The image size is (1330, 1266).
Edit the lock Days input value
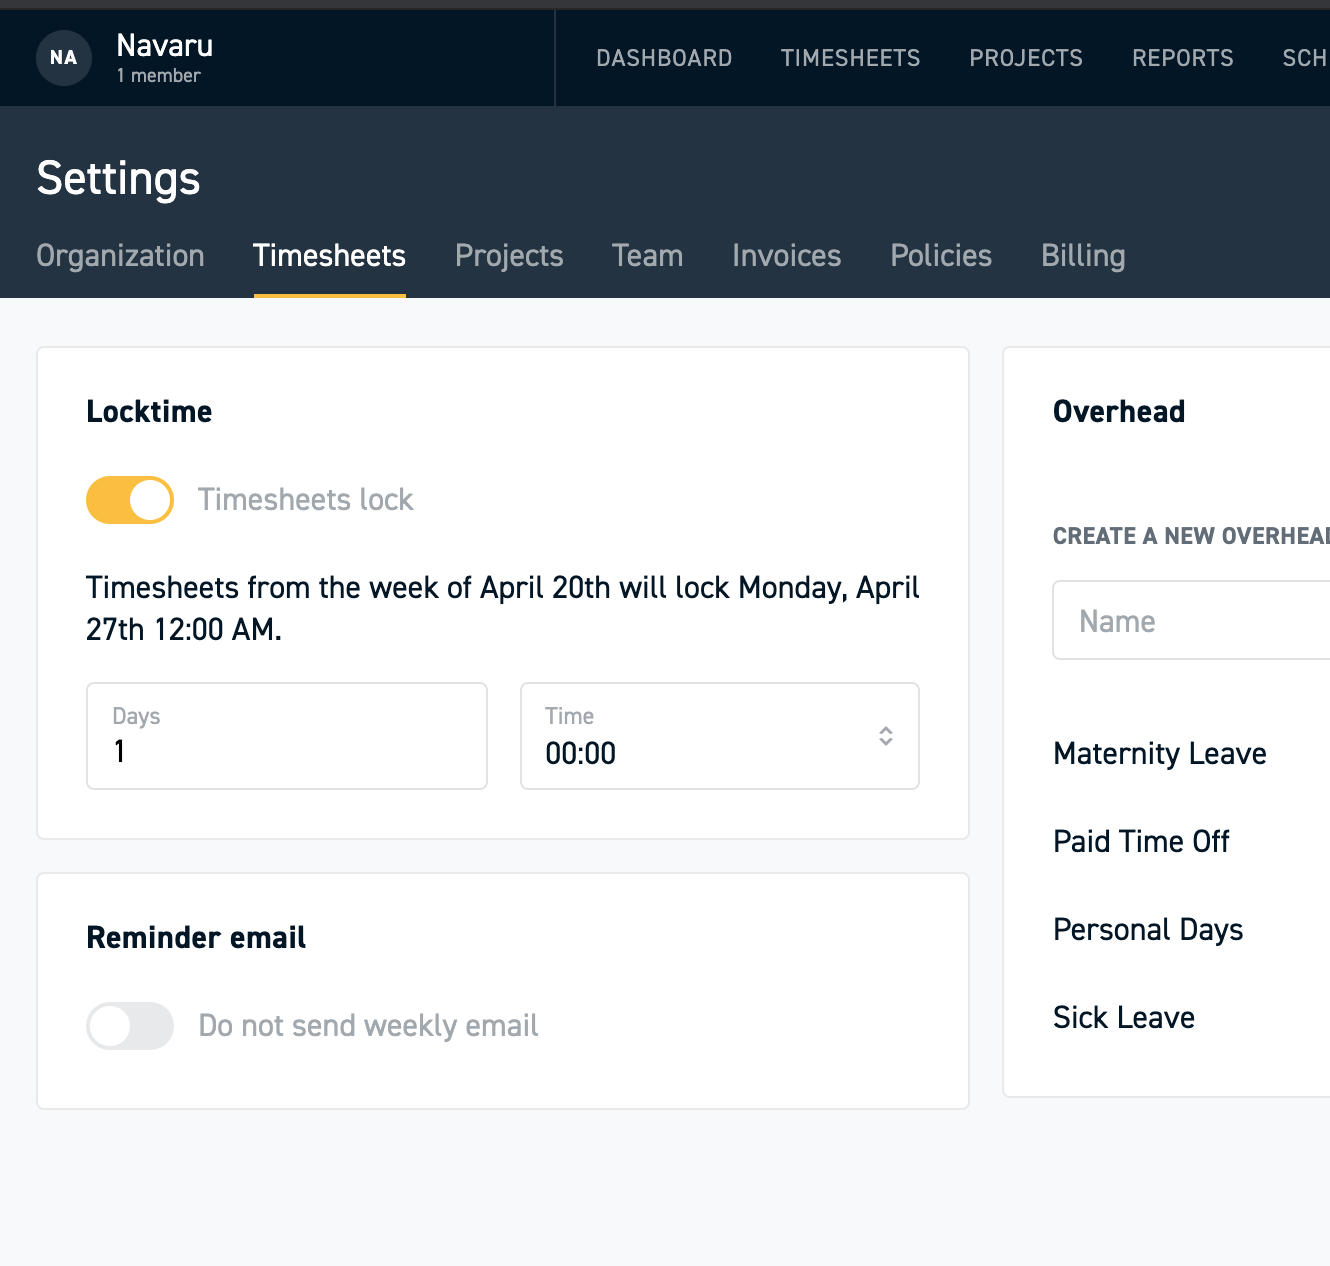pos(286,752)
